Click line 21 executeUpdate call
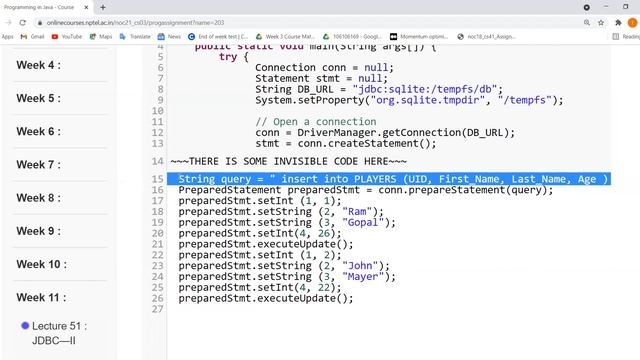The height and width of the screenshot is (360, 640). 266,244
